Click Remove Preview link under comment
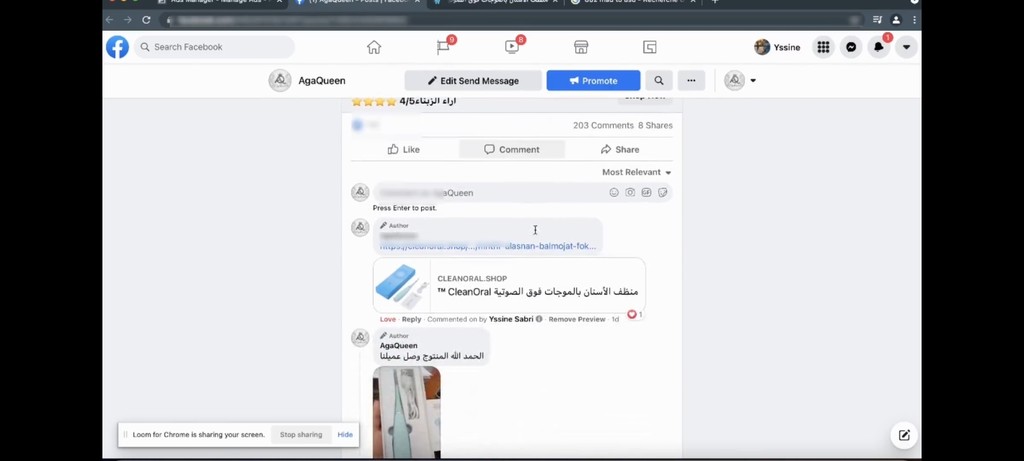The height and width of the screenshot is (461, 1024). (x=577, y=319)
